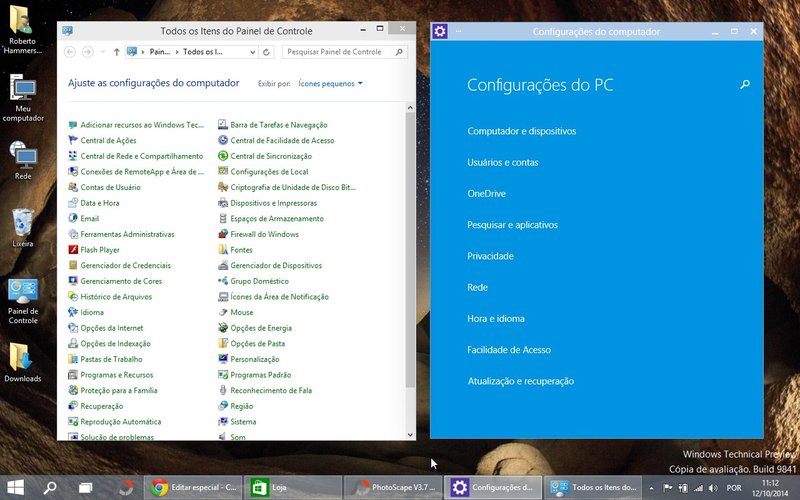Click the taskbar search magnifier

(49, 488)
